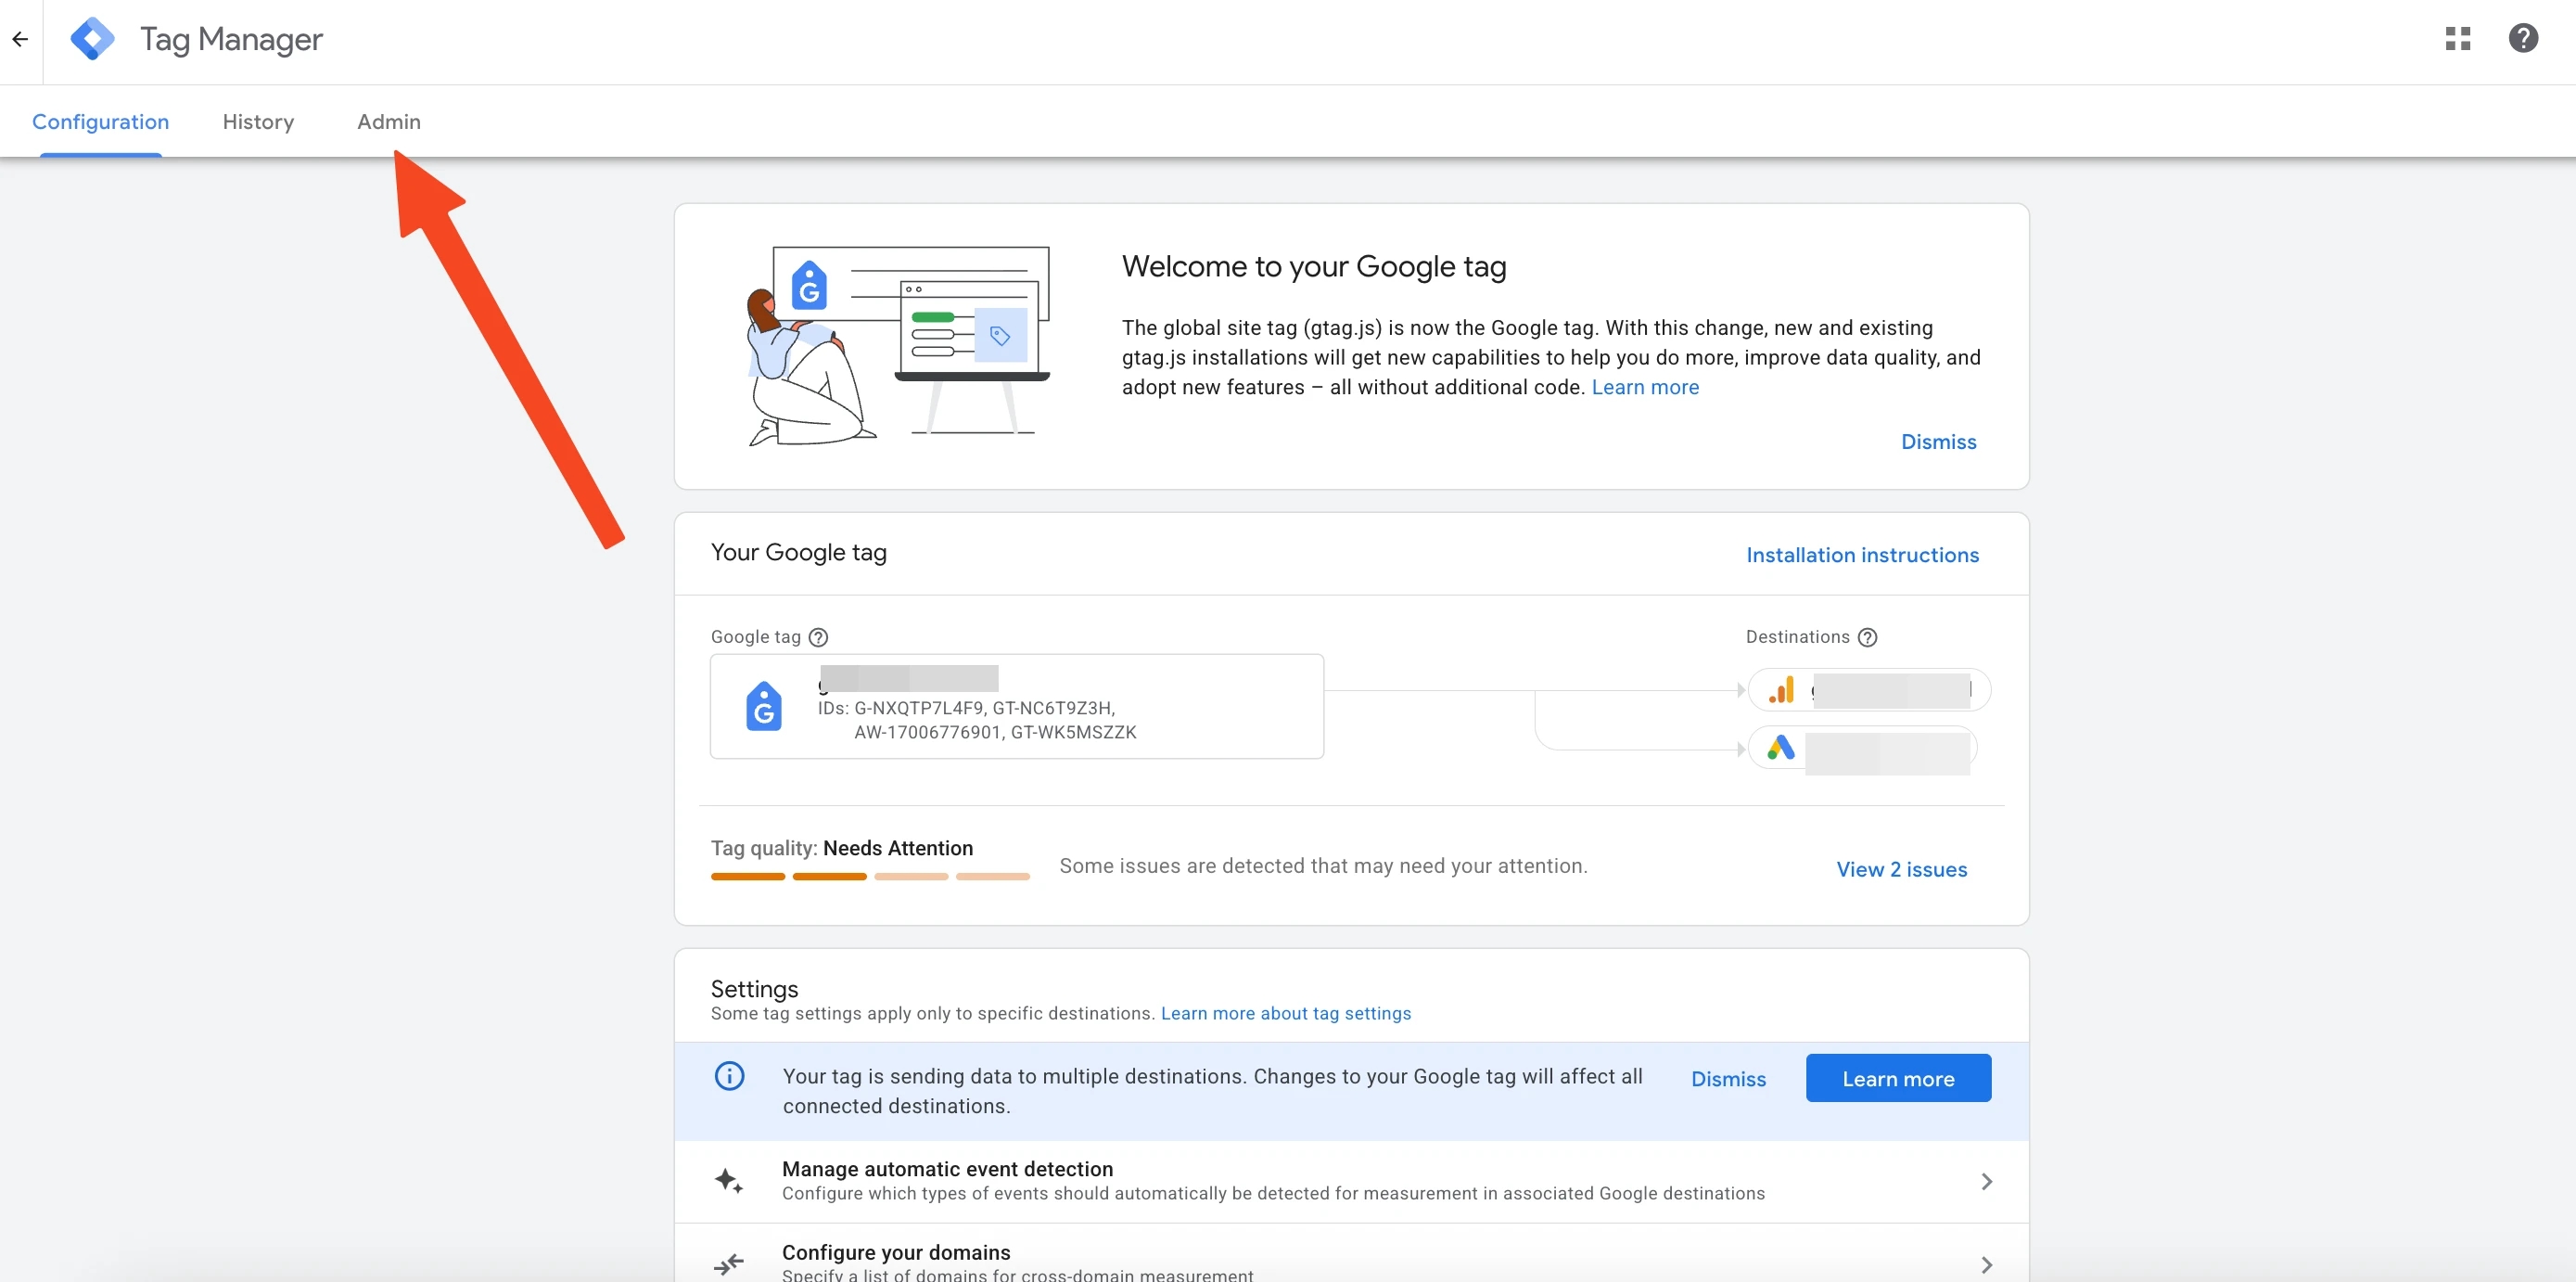Click the back arrow icon
Screen dimensions: 2576x1282
(x=20, y=40)
